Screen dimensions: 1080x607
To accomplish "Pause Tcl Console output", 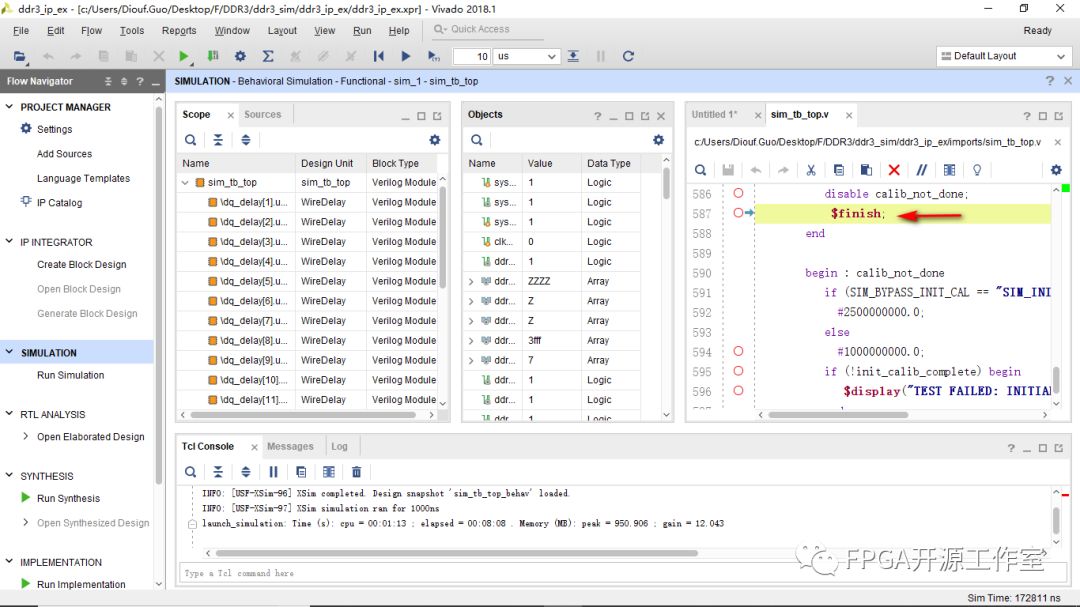I will [273, 472].
